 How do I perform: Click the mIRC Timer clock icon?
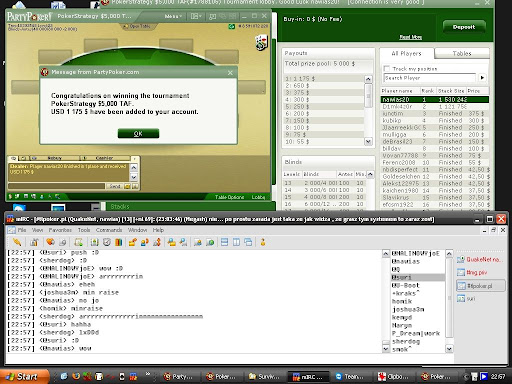(x=107, y=242)
